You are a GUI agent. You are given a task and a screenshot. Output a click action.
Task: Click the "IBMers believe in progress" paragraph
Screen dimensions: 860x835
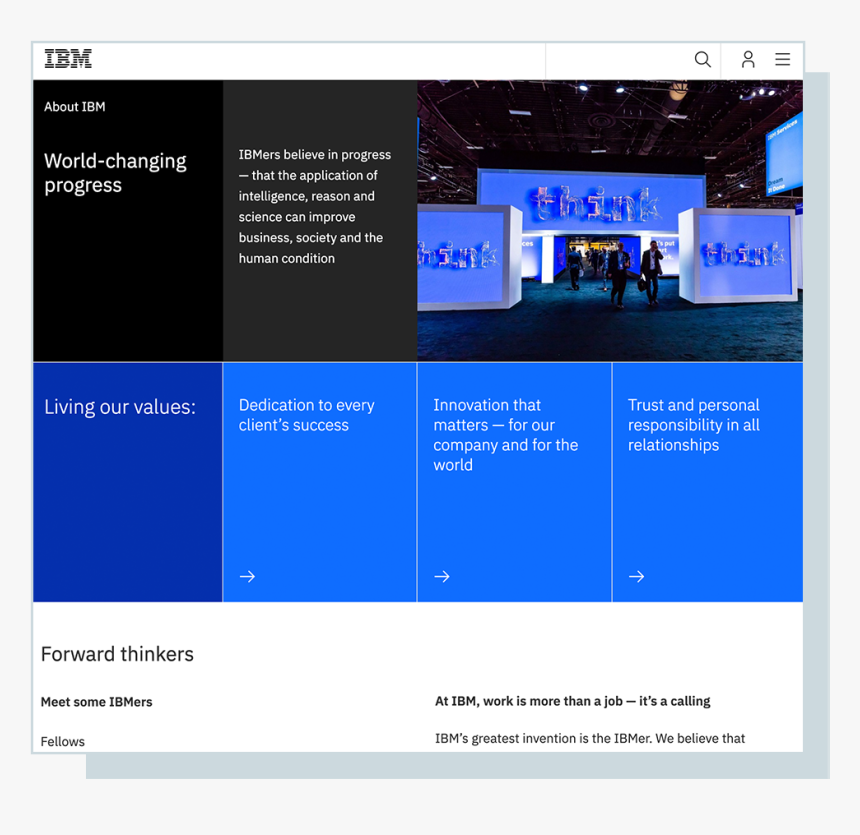[x=314, y=206]
